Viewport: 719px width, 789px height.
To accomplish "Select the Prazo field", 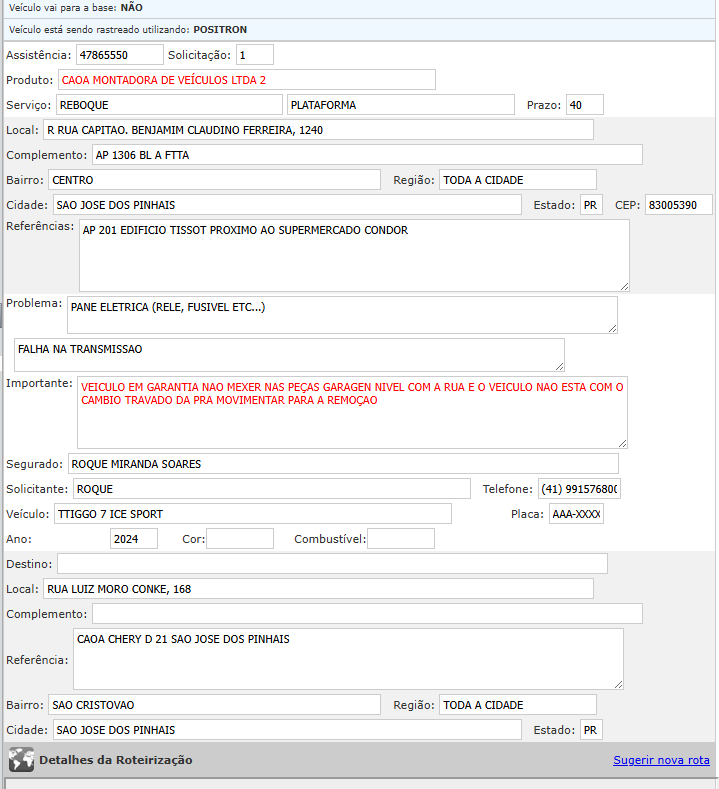I will pos(584,105).
